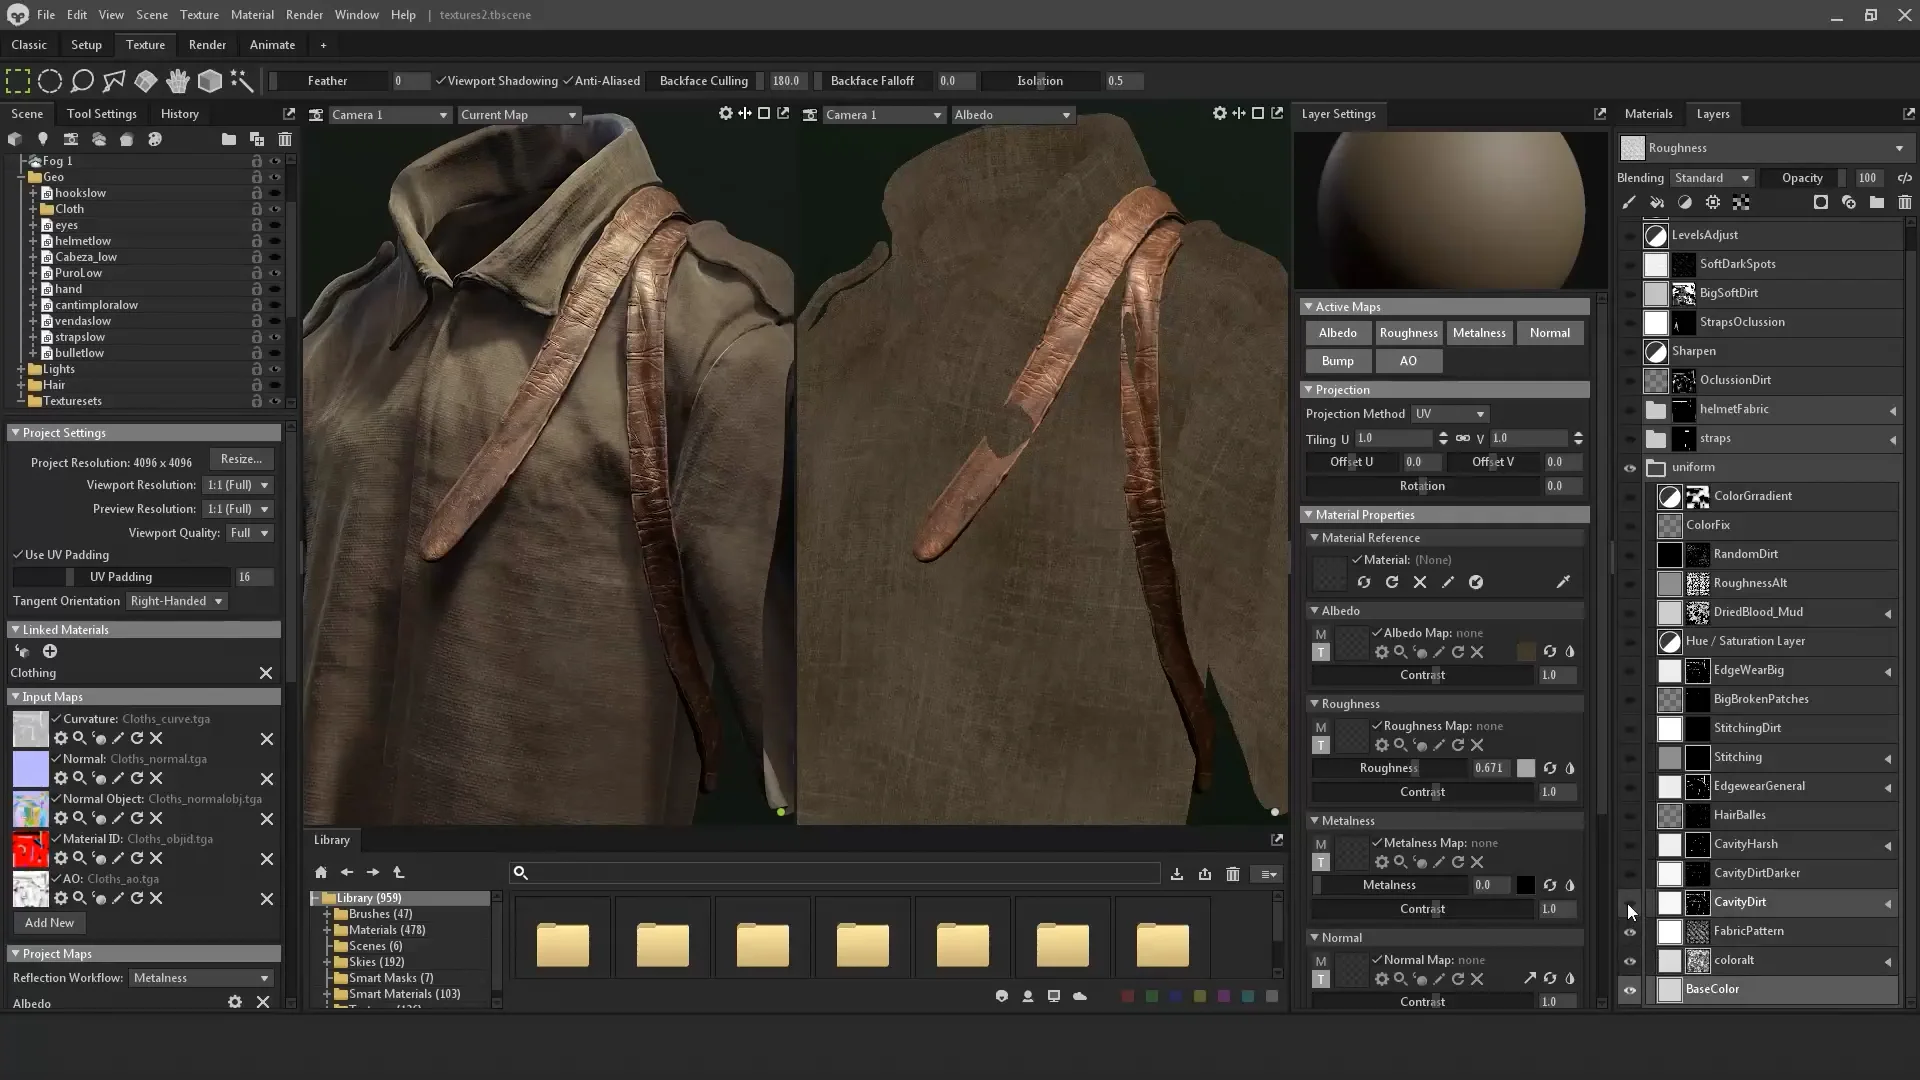The width and height of the screenshot is (1920, 1080).
Task: Open the Projection Method UV dropdown
Action: pos(1449,414)
